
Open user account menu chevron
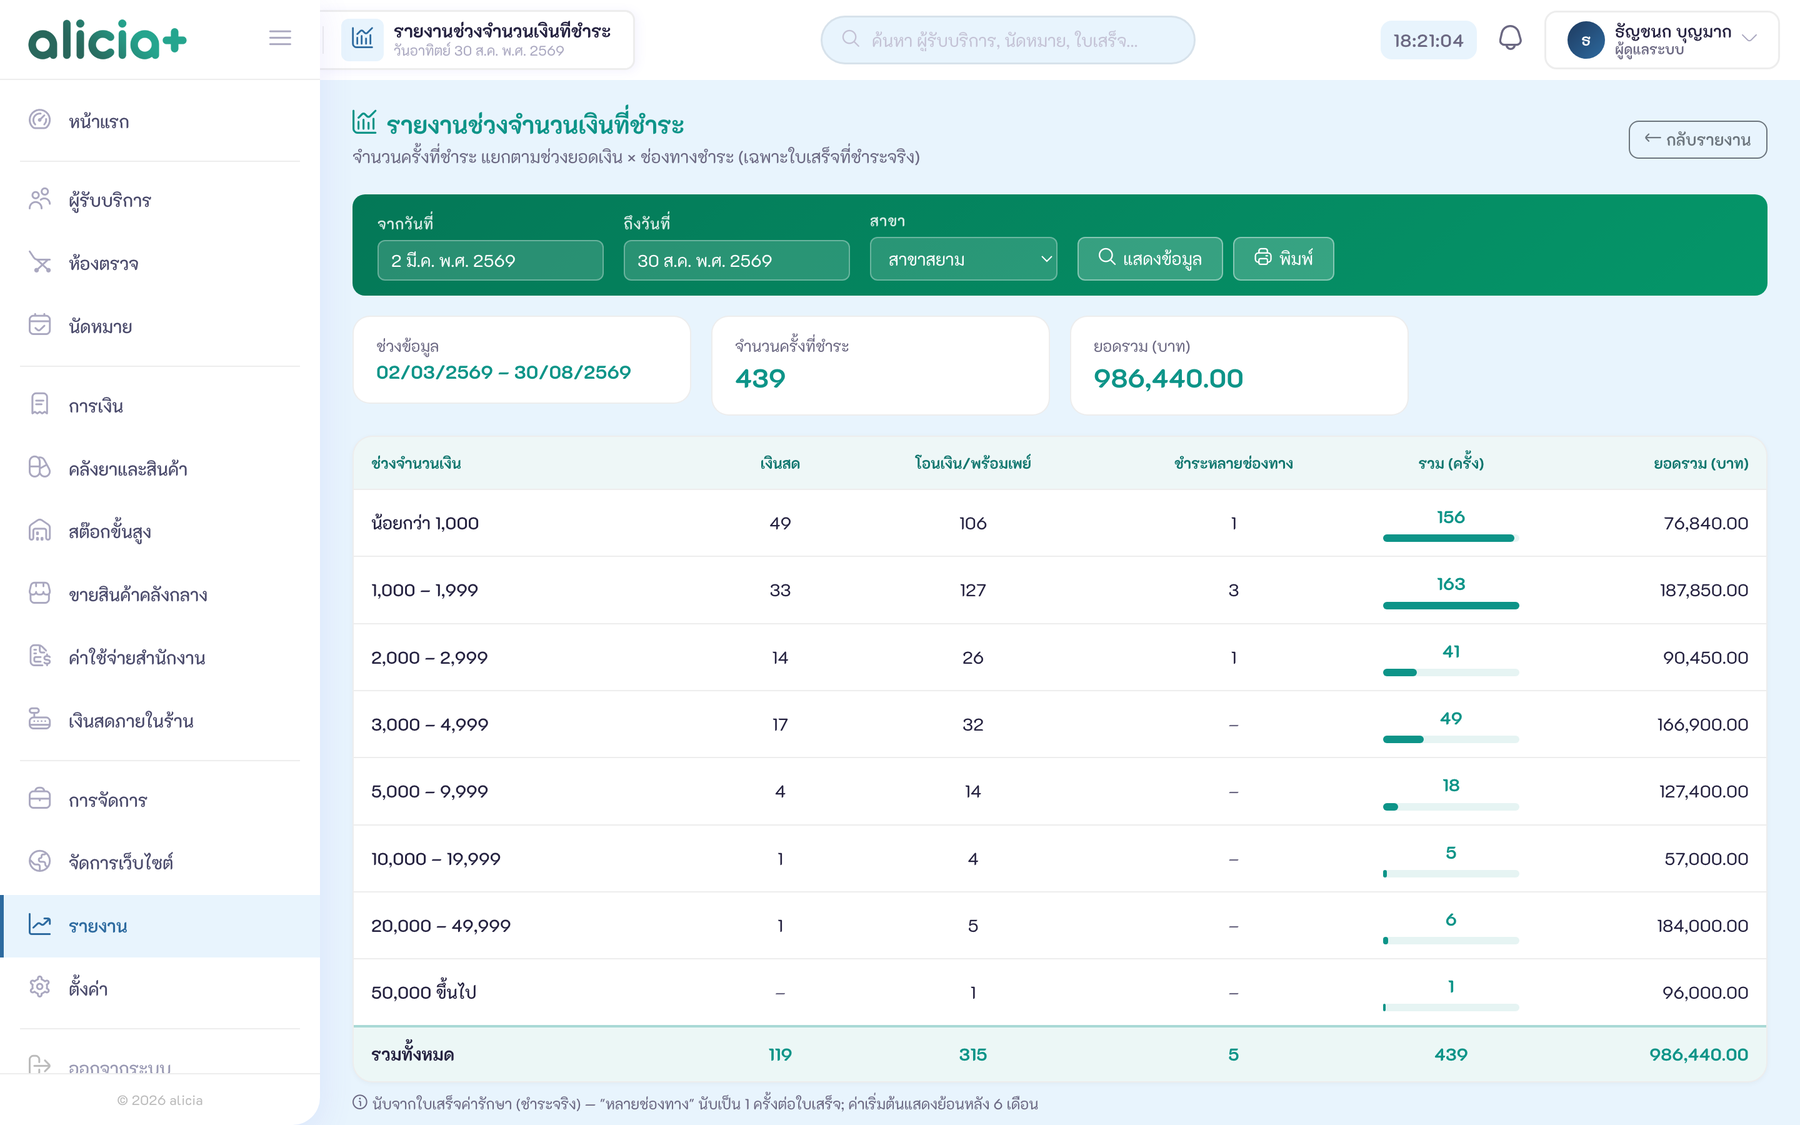pos(1749,39)
